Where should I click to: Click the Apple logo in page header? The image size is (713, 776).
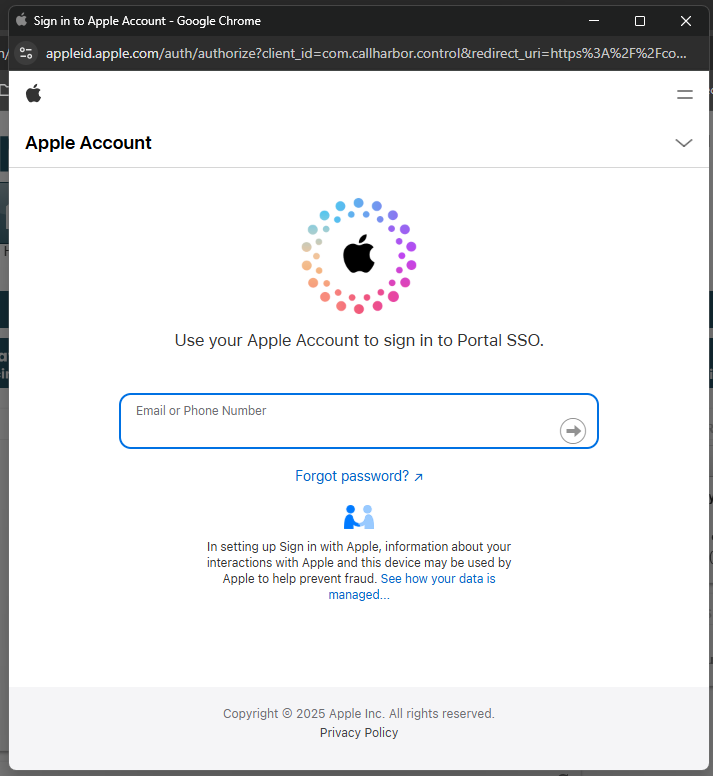tap(34, 94)
